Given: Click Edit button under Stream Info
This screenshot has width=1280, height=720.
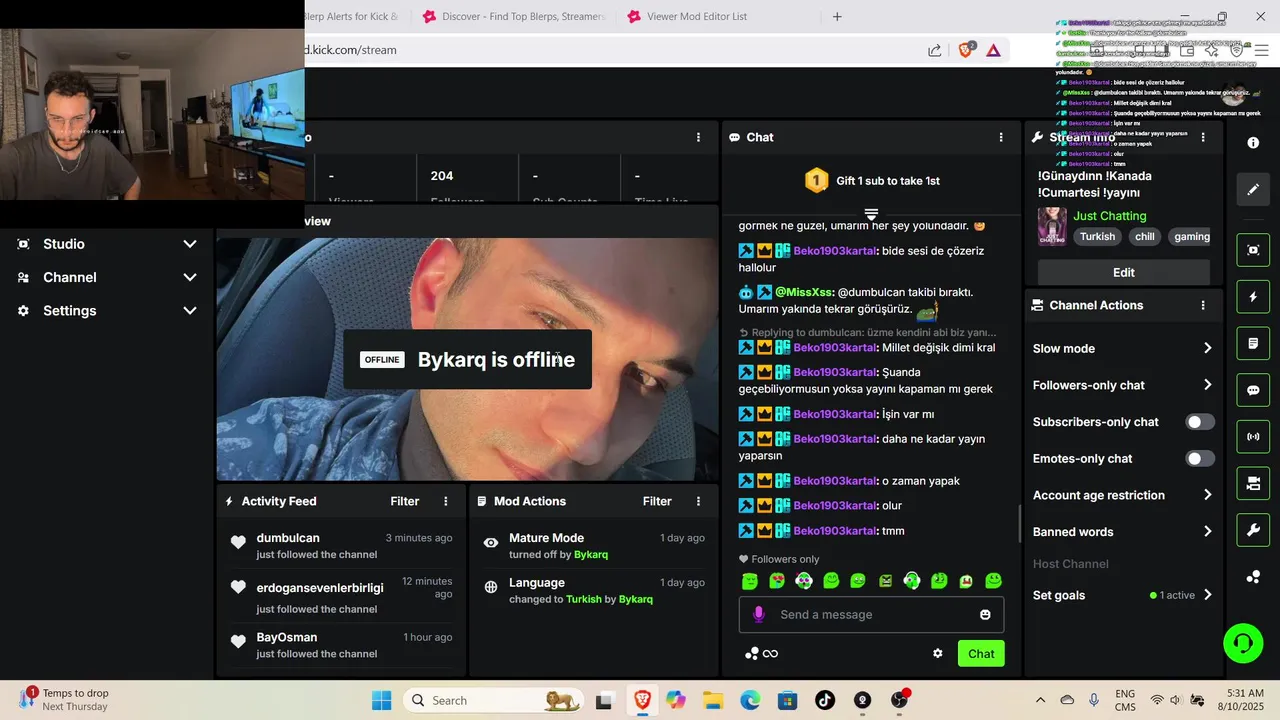Looking at the screenshot, I should click(1124, 272).
